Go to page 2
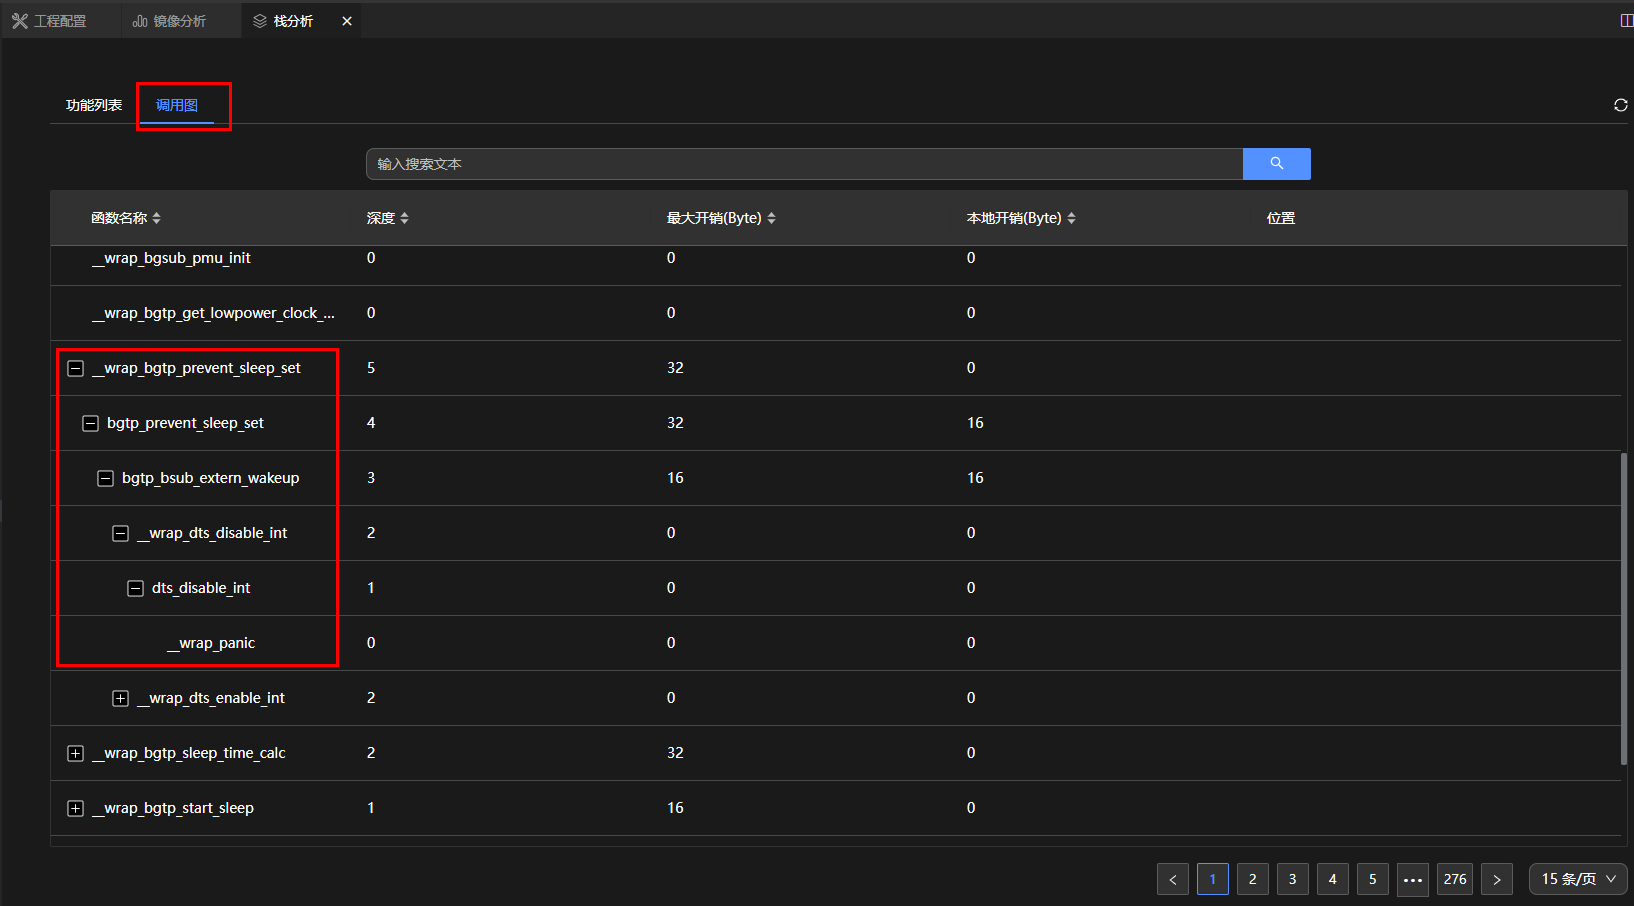1634x906 pixels. (1252, 879)
